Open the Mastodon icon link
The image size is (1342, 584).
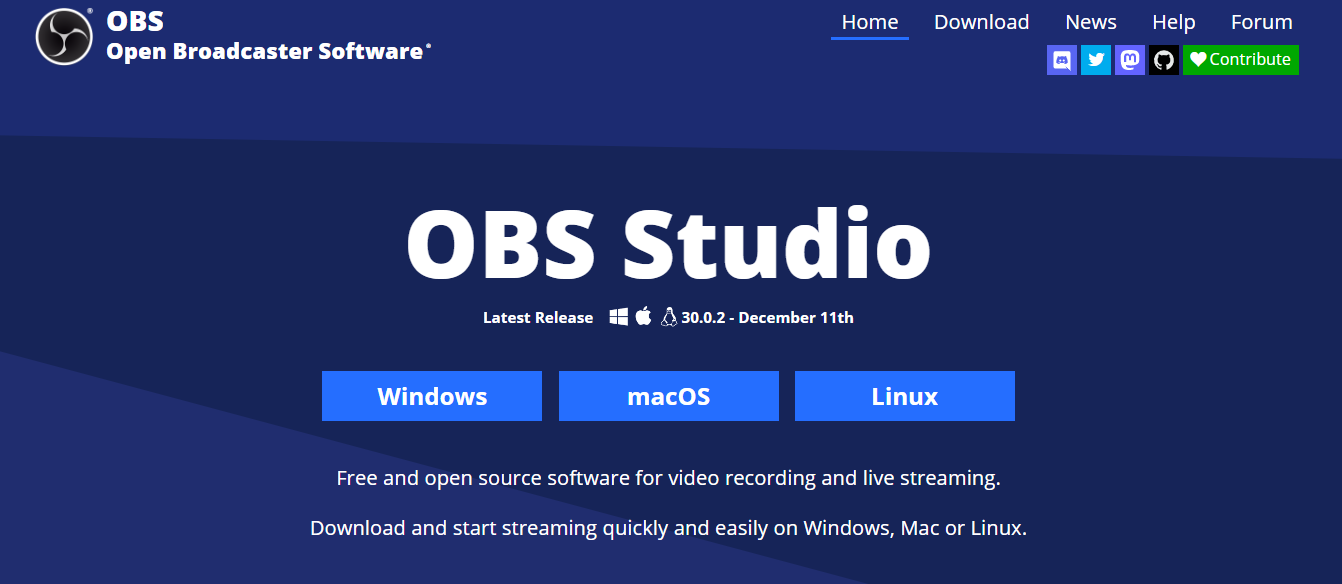click(1130, 60)
